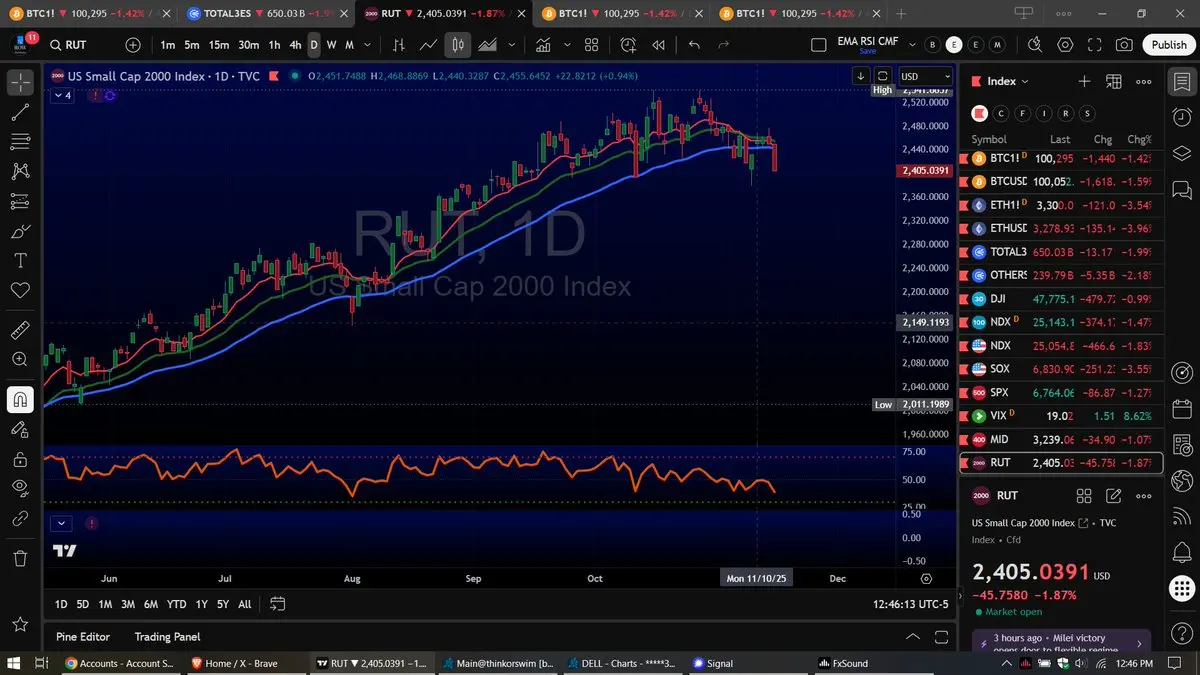Image resolution: width=1200 pixels, height=675 pixels.
Task: Open the Trading Panel tab
Action: pyautogui.click(x=168, y=637)
